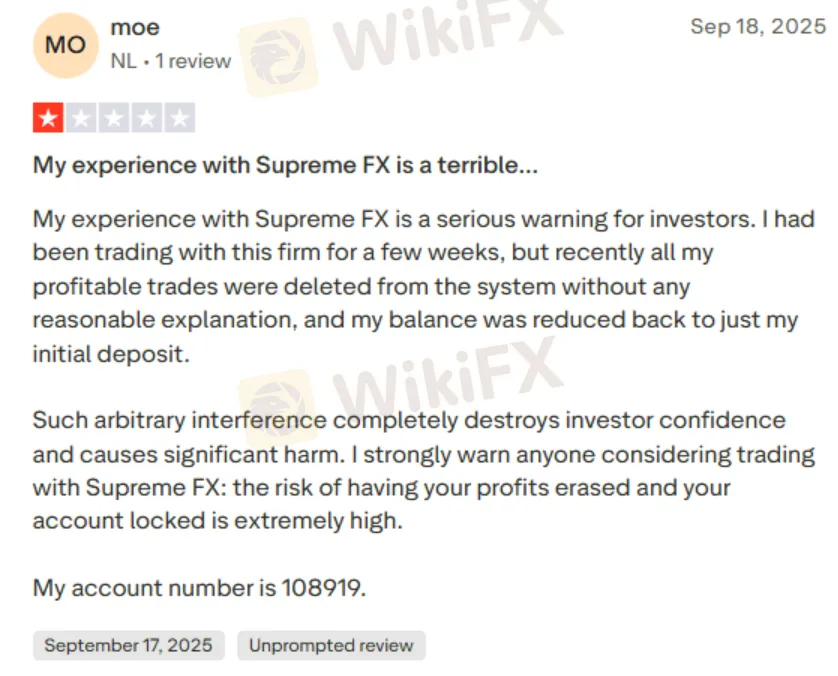Select the fourth gray rating star
The image size is (838, 676).
[147, 119]
